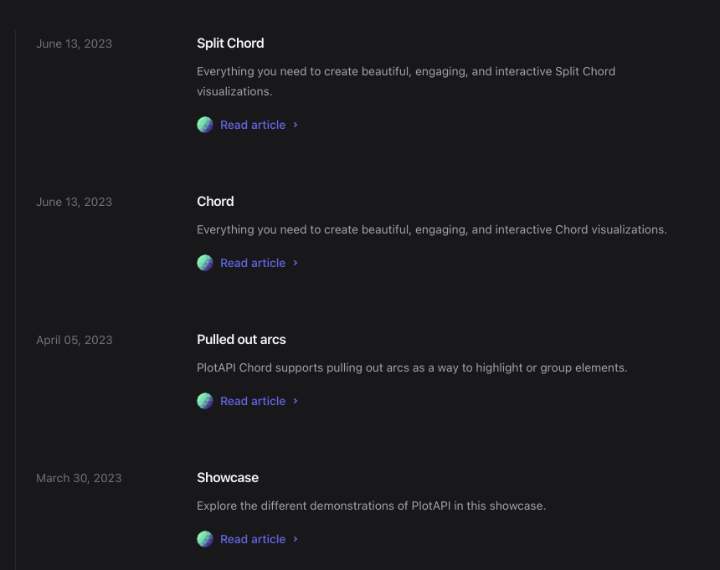Click the avatar icon under Pulled out arcs
Viewport: 720px width, 570px height.
coord(205,401)
